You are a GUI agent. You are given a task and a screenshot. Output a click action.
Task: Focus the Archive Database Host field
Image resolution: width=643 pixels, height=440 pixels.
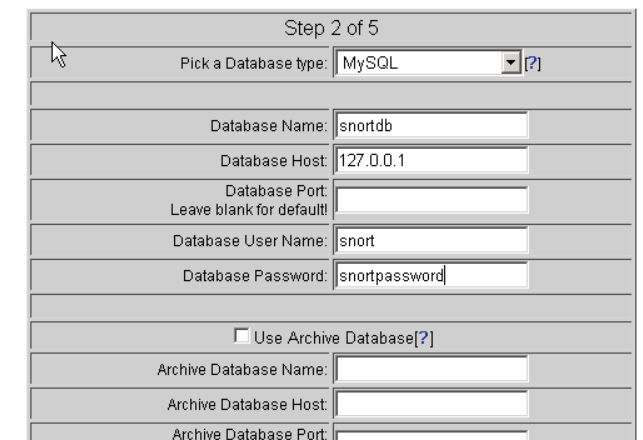431,405
